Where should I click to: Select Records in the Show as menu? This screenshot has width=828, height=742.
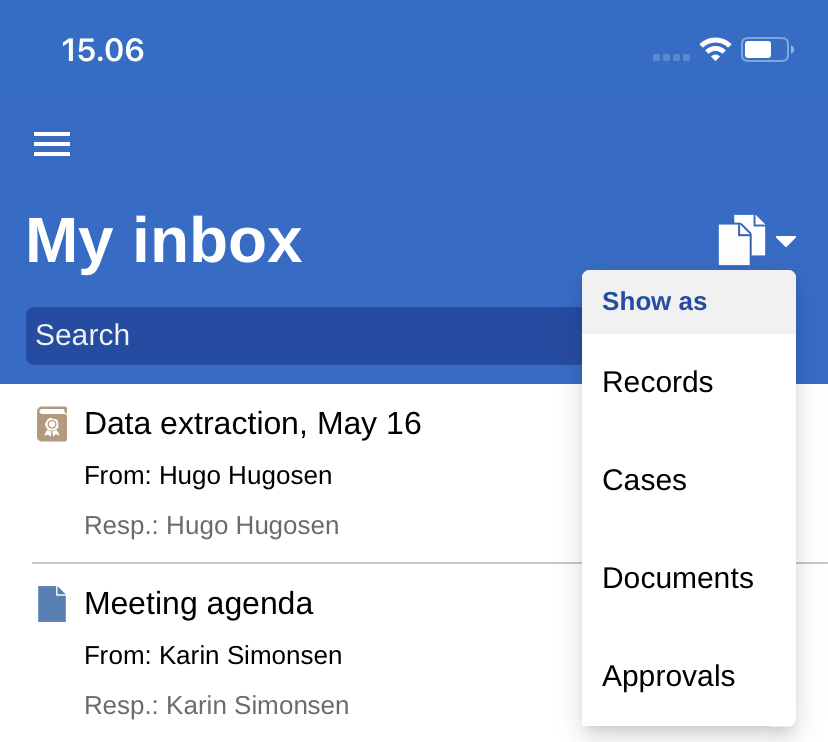click(x=658, y=382)
